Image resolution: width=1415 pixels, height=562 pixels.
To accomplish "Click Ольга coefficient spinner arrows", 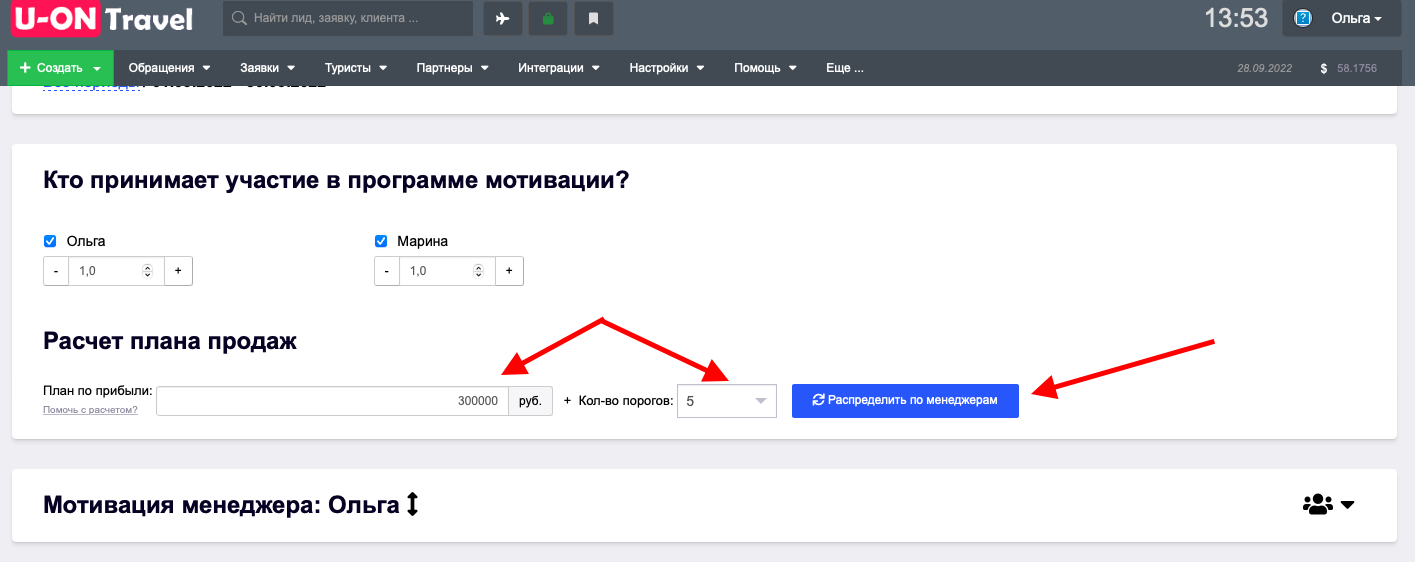I will coord(148,271).
